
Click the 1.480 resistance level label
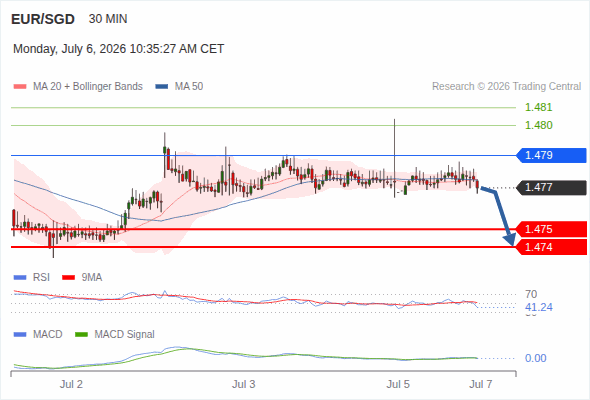539,125
